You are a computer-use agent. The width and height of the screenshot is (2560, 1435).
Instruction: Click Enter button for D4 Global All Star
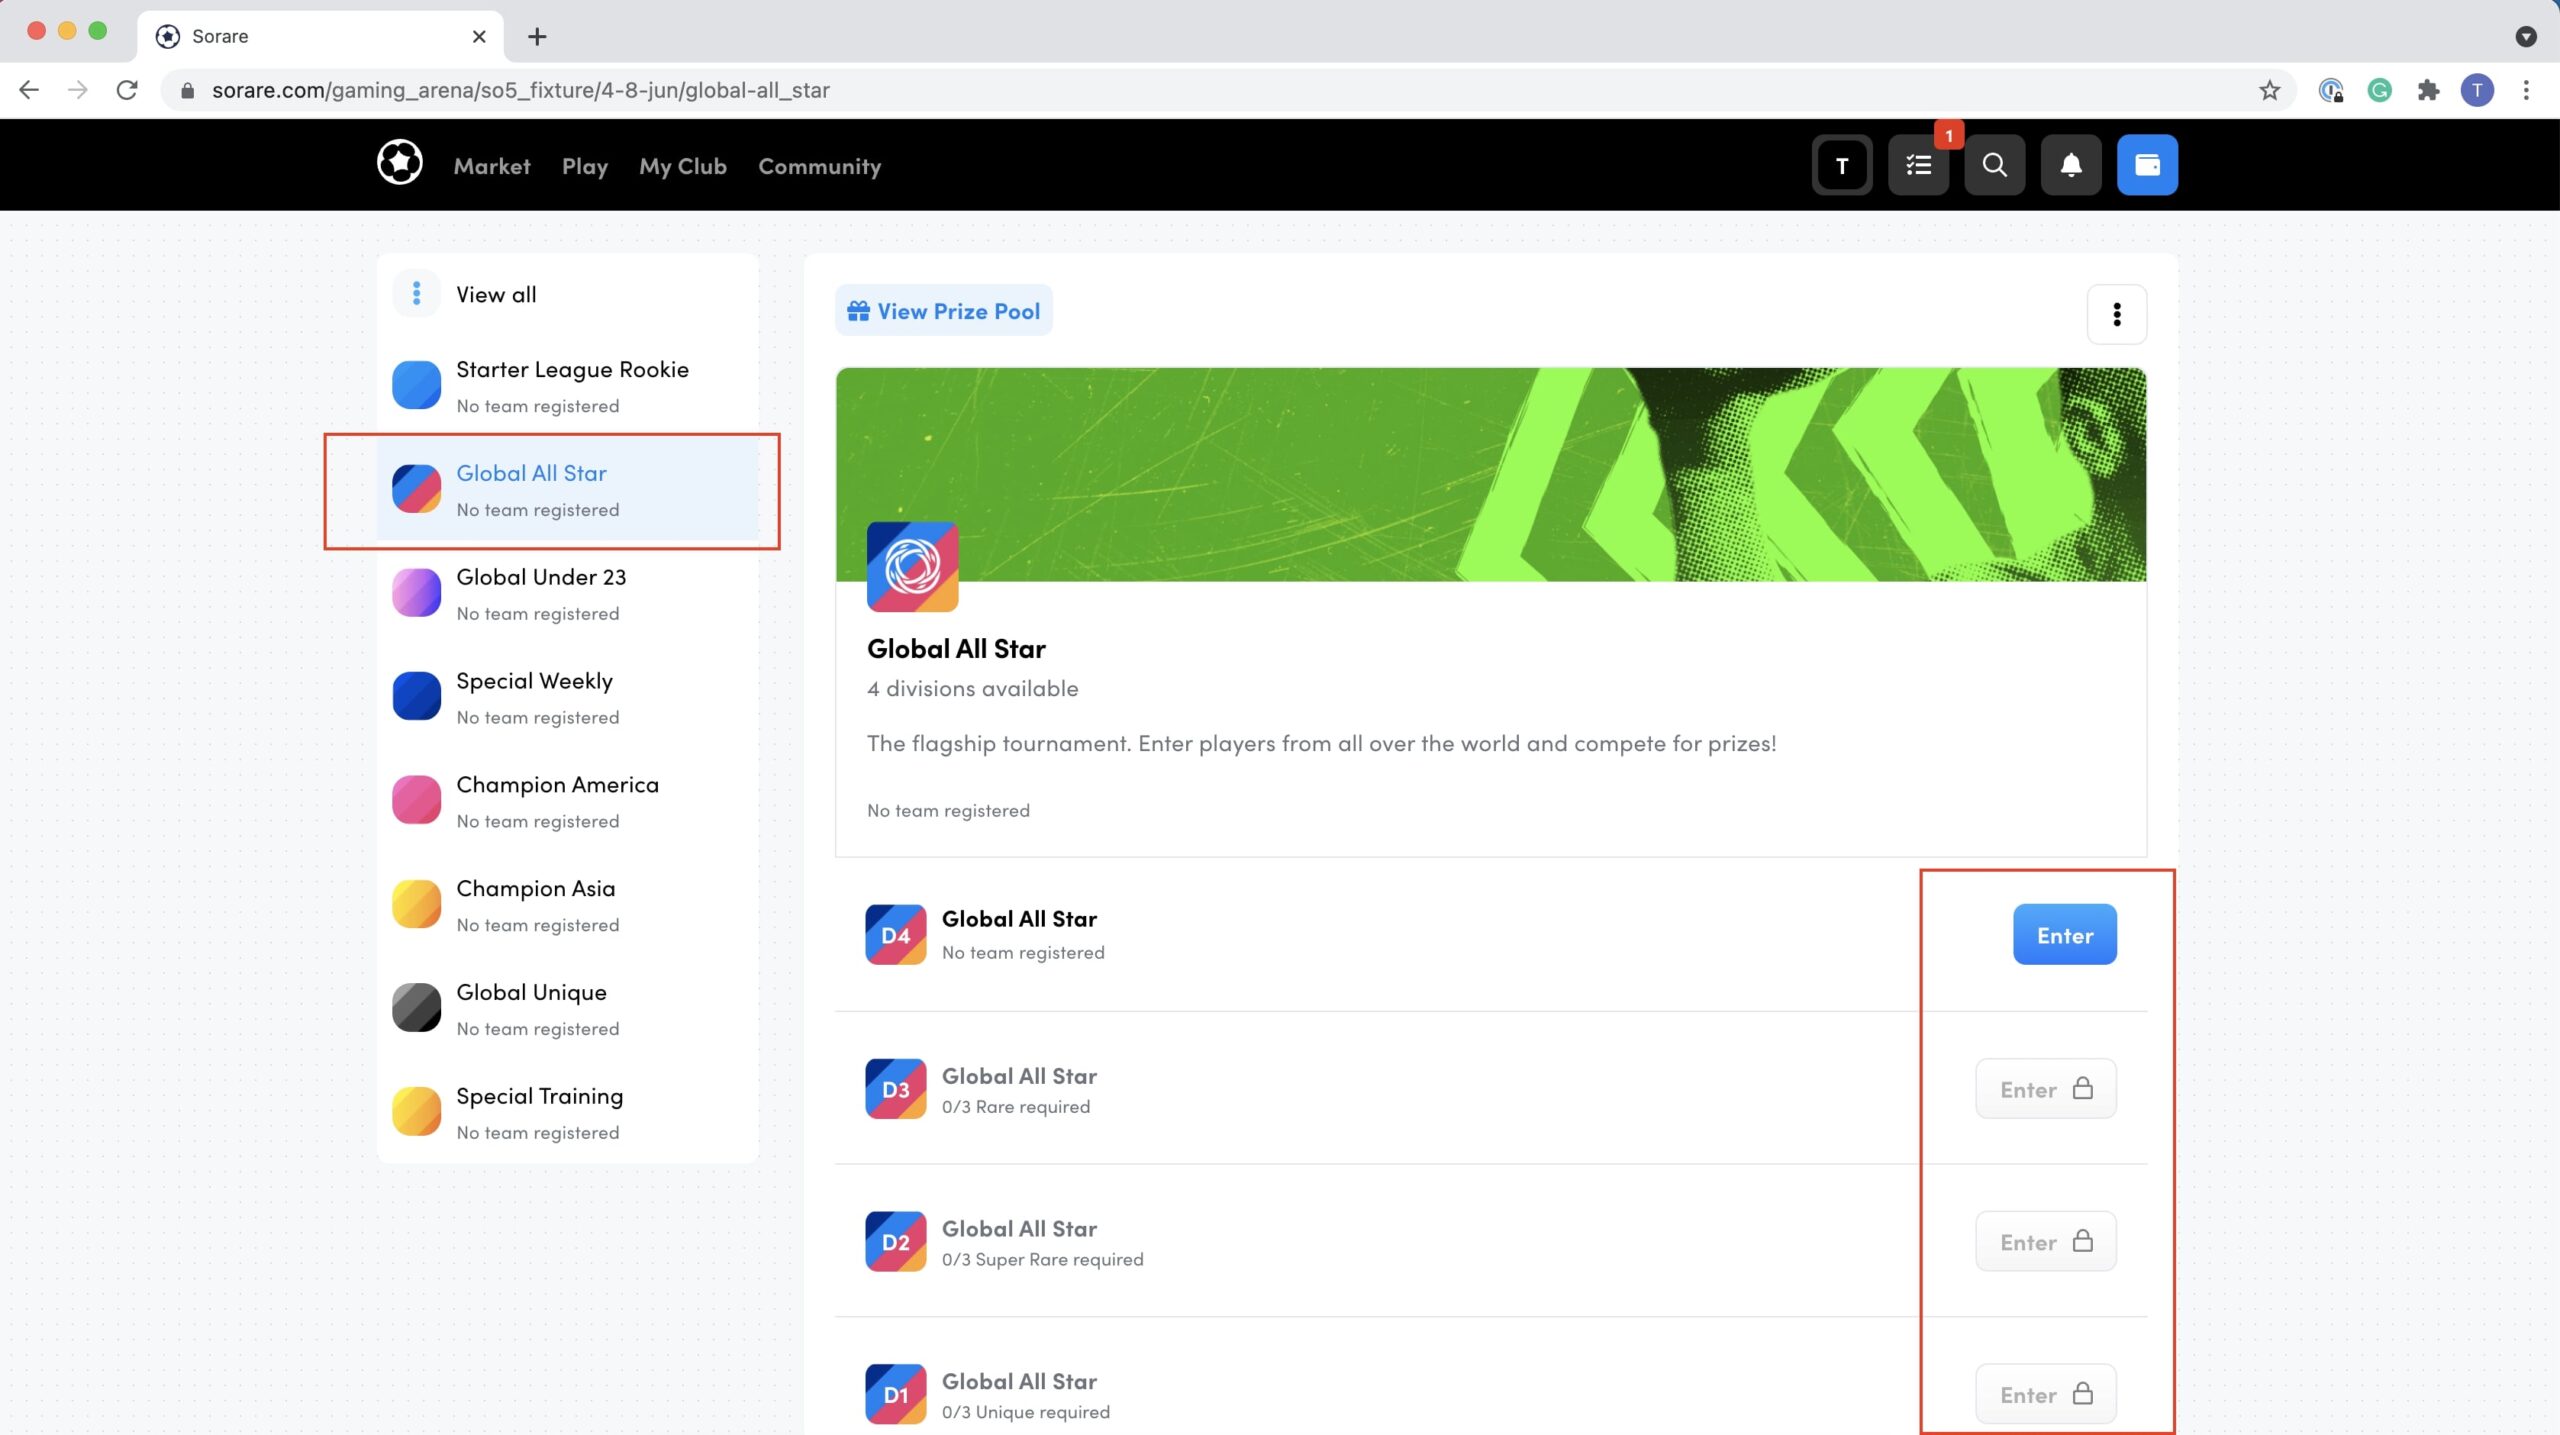(x=2064, y=934)
